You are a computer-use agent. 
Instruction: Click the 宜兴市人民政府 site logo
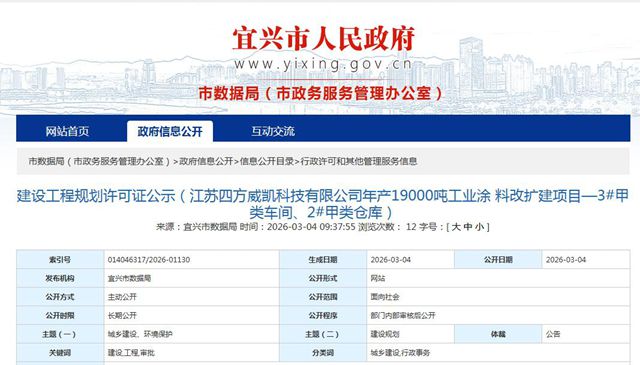click(324, 39)
